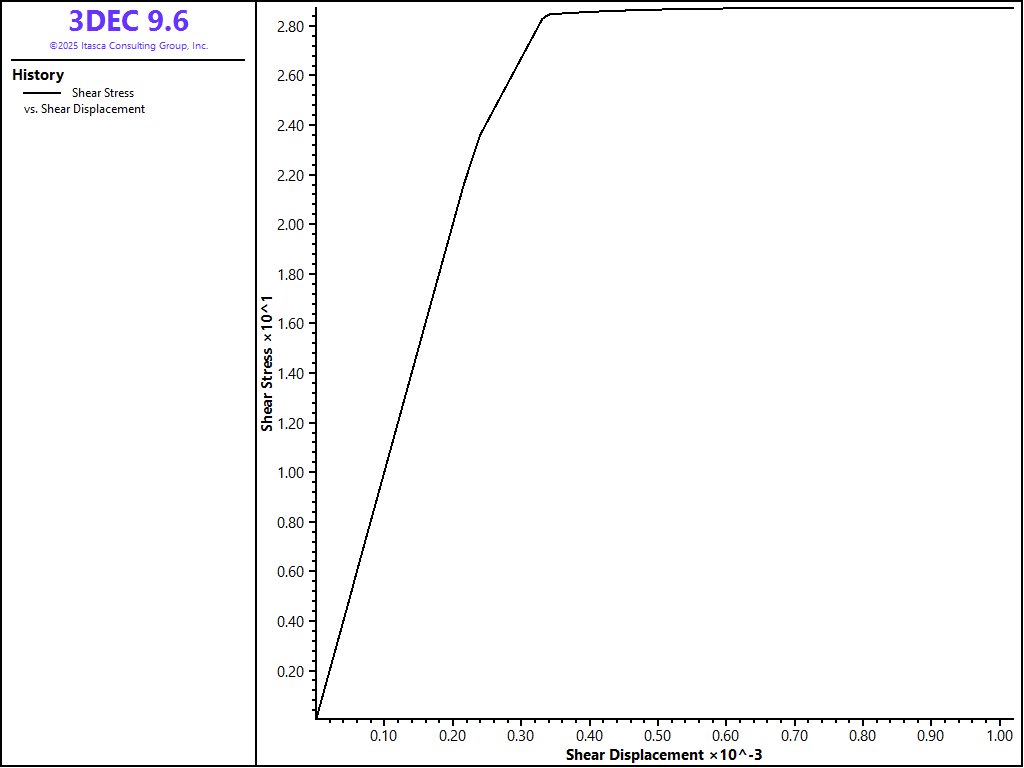This screenshot has width=1024, height=768.
Task: Click the black line sample in legend
Action: point(42,93)
